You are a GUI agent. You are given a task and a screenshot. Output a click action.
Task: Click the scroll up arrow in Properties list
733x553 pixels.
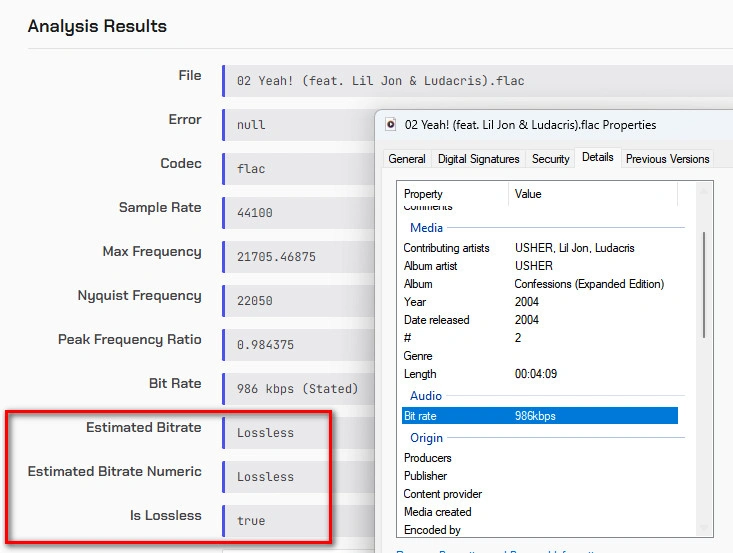[704, 191]
